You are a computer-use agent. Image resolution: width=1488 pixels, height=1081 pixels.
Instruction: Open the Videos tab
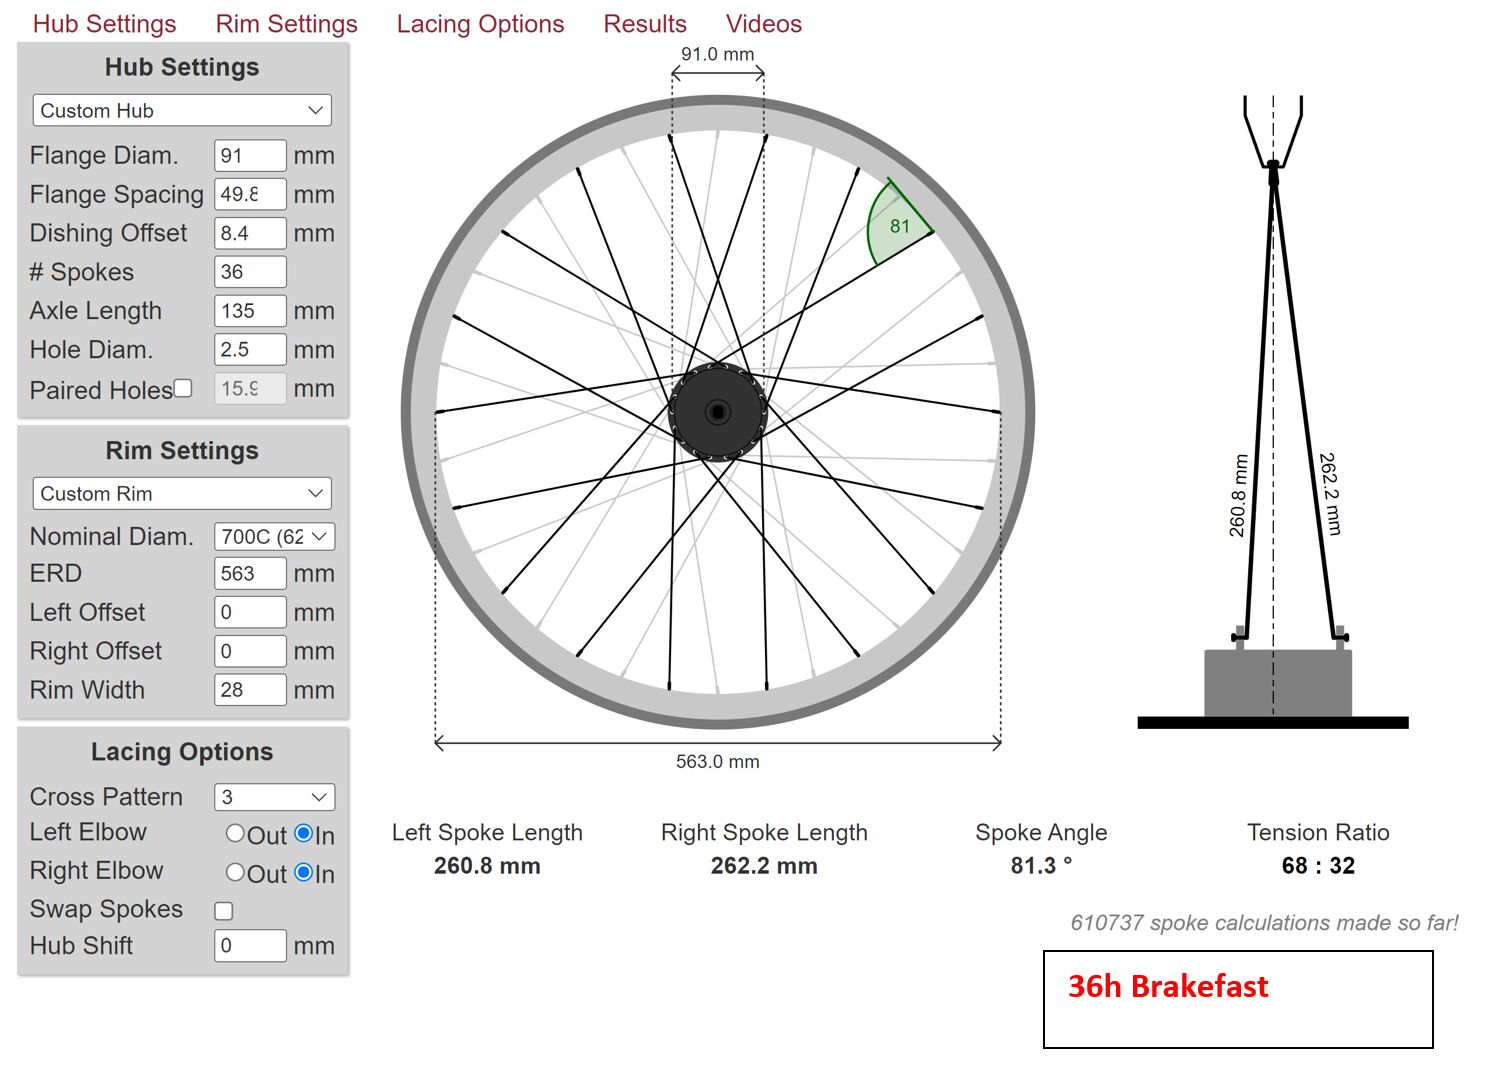pos(764,24)
